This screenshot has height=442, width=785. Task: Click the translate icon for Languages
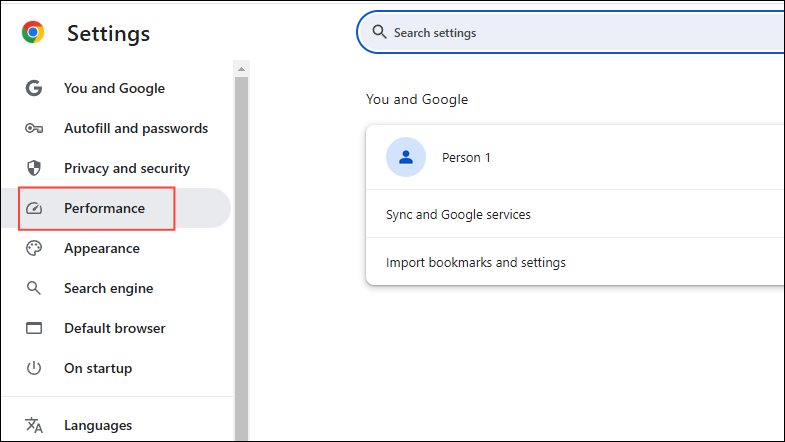pyautogui.click(x=34, y=425)
